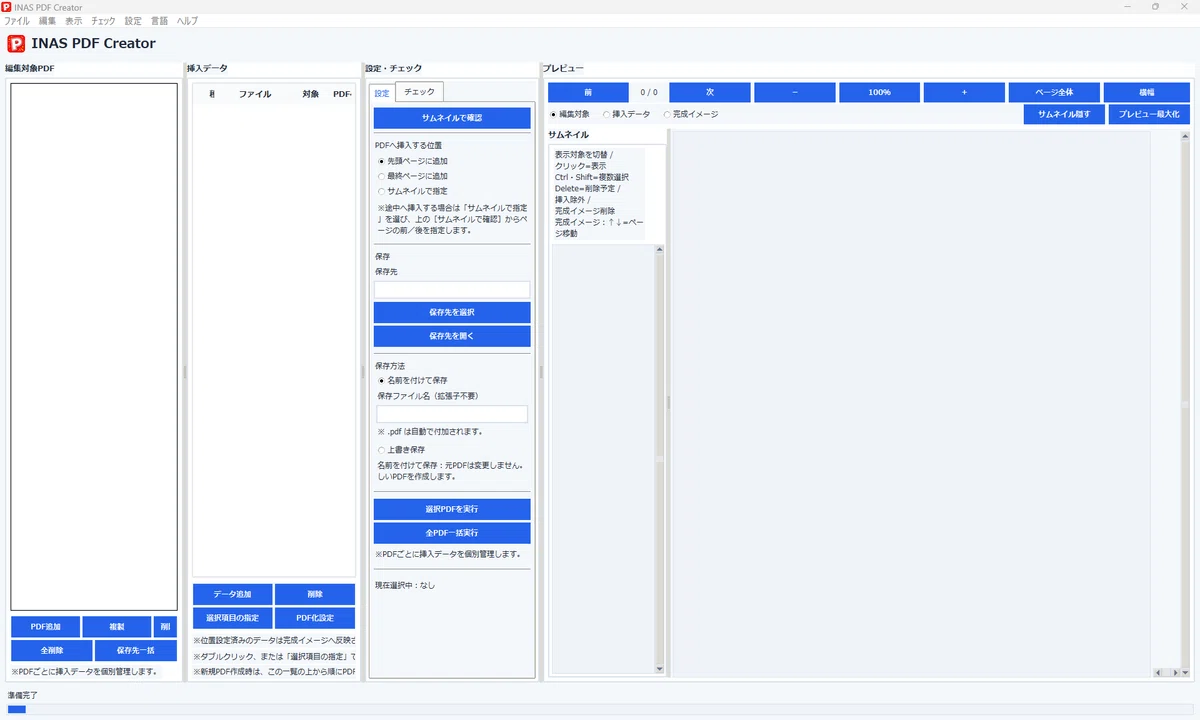
Task: Click the thumbnail list scroll up arrow
Action: coord(659,249)
